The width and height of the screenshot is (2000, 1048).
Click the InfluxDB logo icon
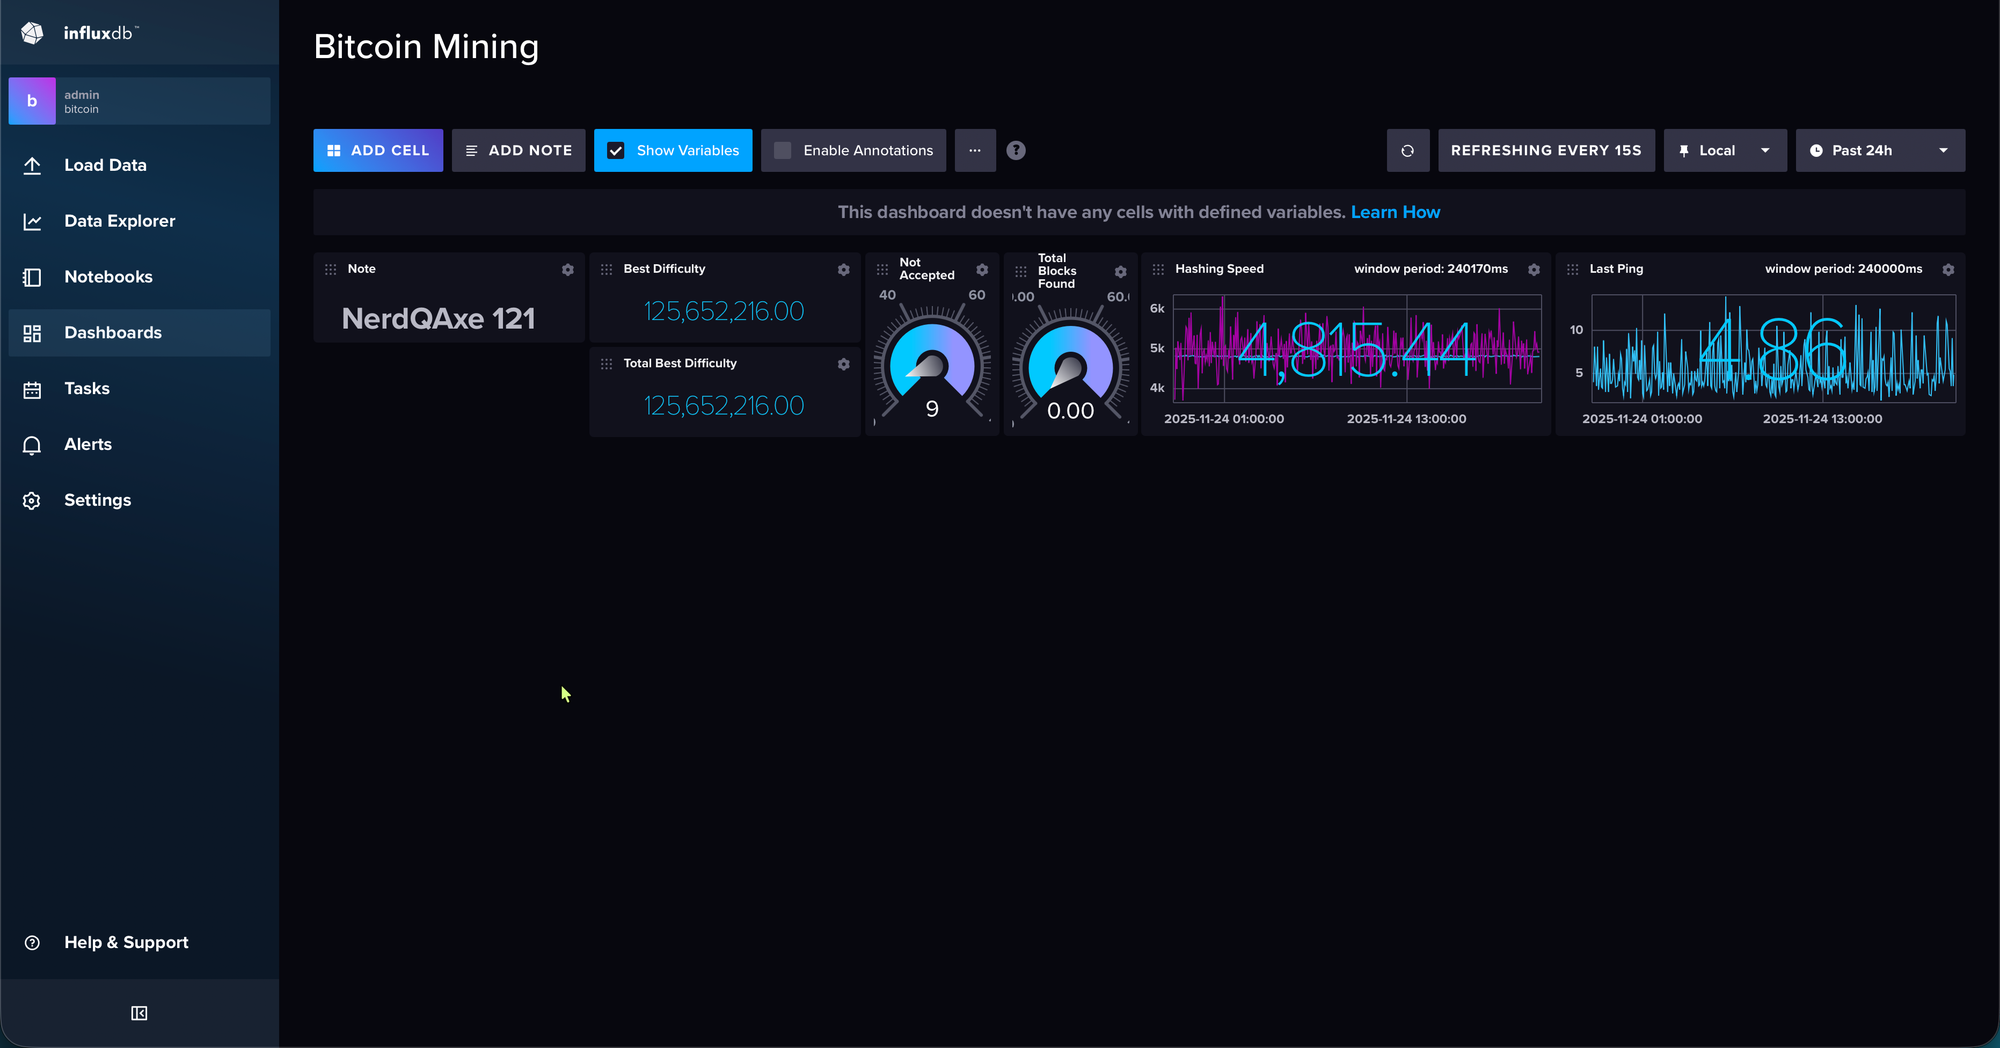pos(32,33)
